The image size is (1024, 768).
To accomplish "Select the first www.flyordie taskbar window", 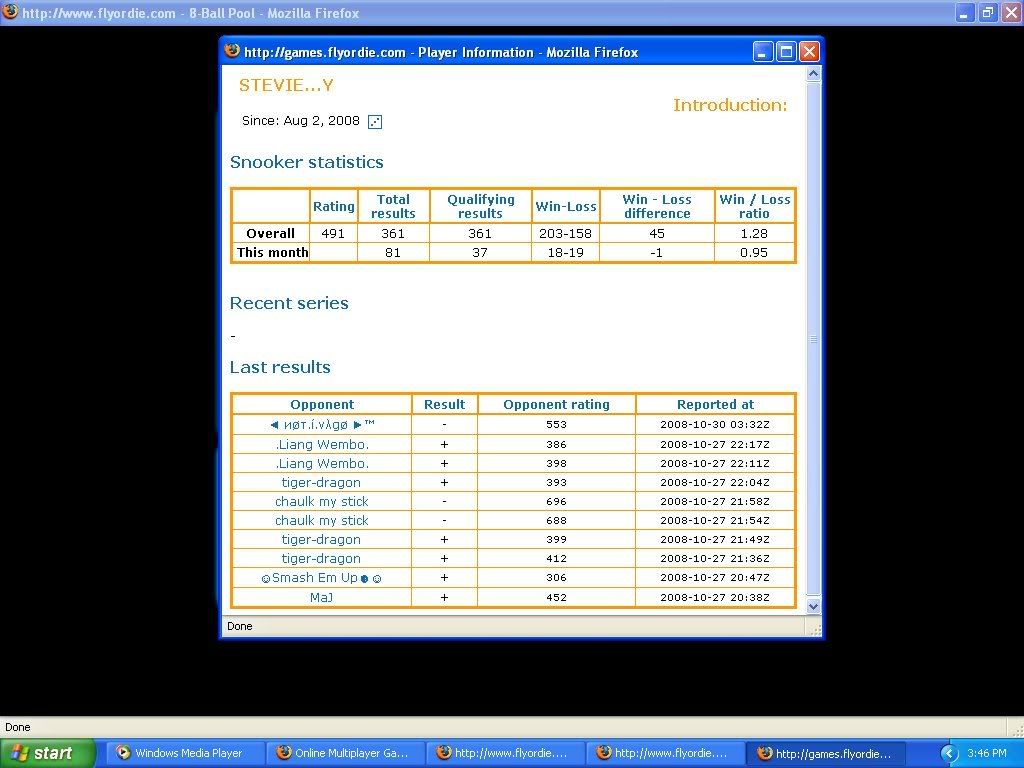I will click(x=503, y=753).
